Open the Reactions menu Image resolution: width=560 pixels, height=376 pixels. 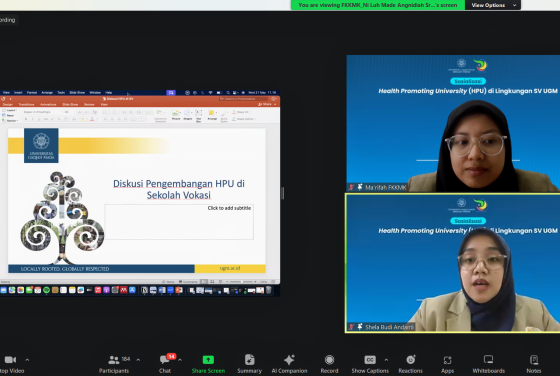tap(410, 364)
